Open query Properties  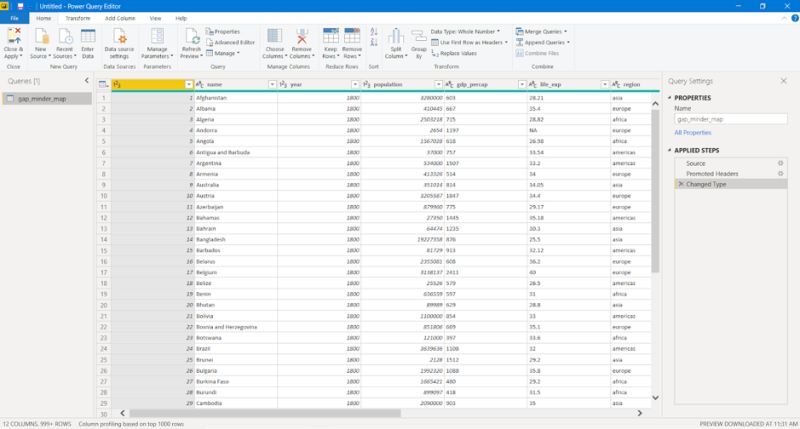[x=222, y=32]
